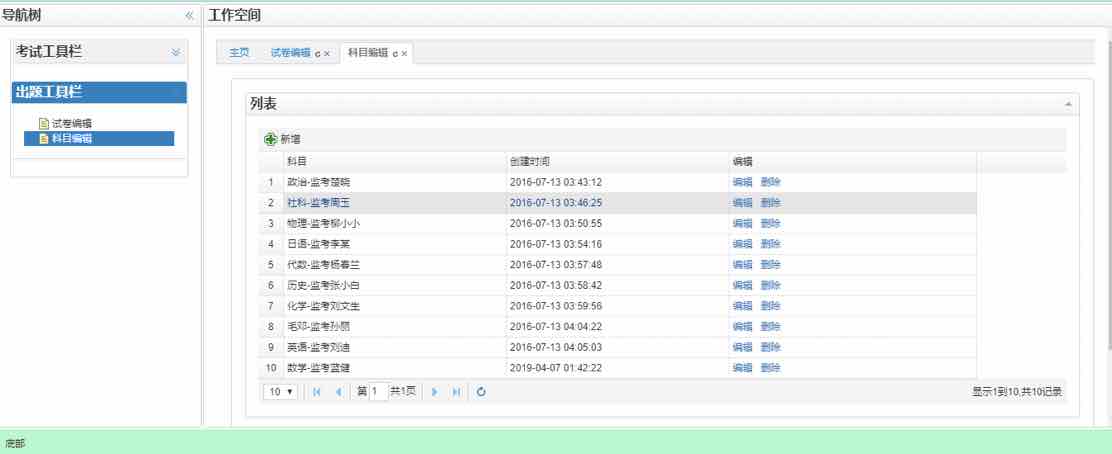
Task: Sort by the 创建时间 column header
Action: pos(618,162)
